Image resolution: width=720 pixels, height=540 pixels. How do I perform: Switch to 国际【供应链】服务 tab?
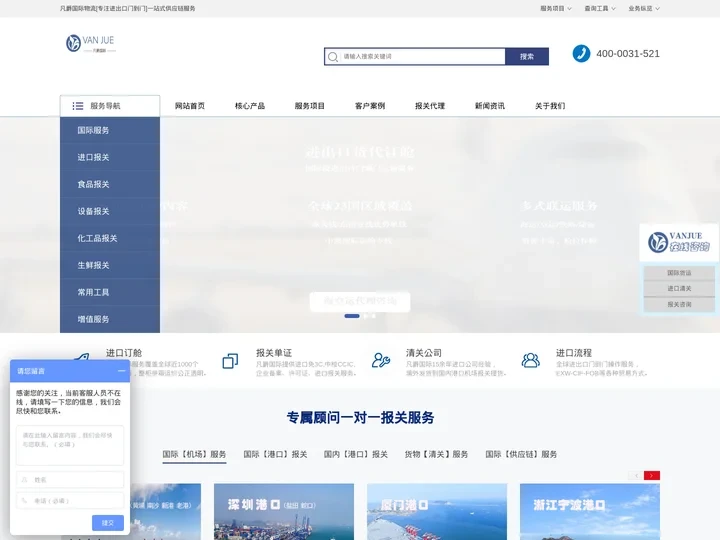pyautogui.click(x=521, y=455)
